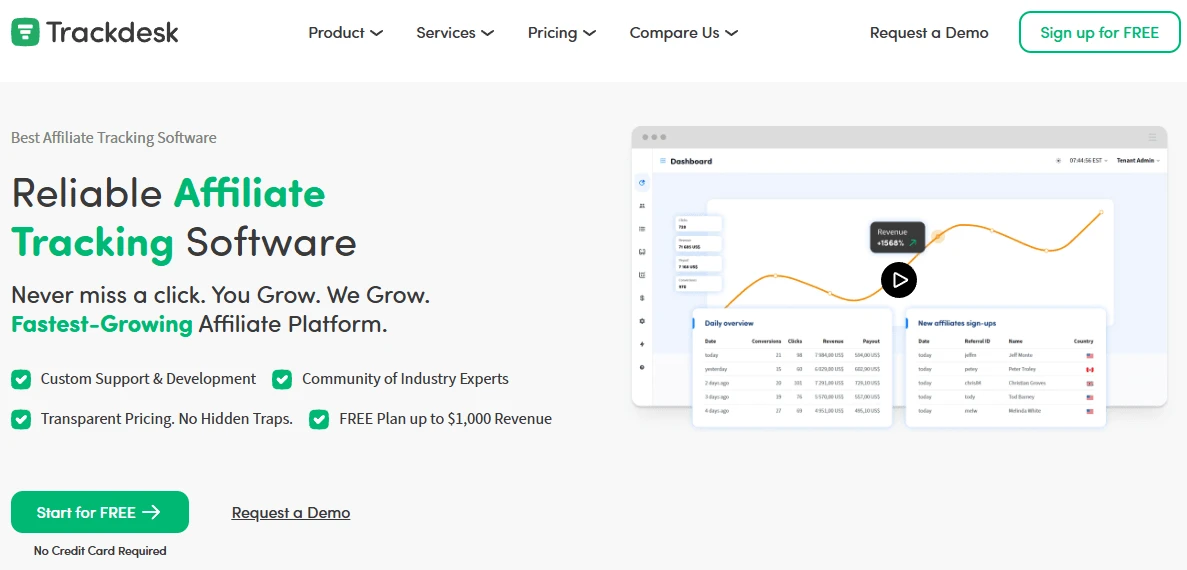Screen dimensions: 1187x570
Task: Click the Jeff Monte row flag icon
Action: pos(1090,355)
